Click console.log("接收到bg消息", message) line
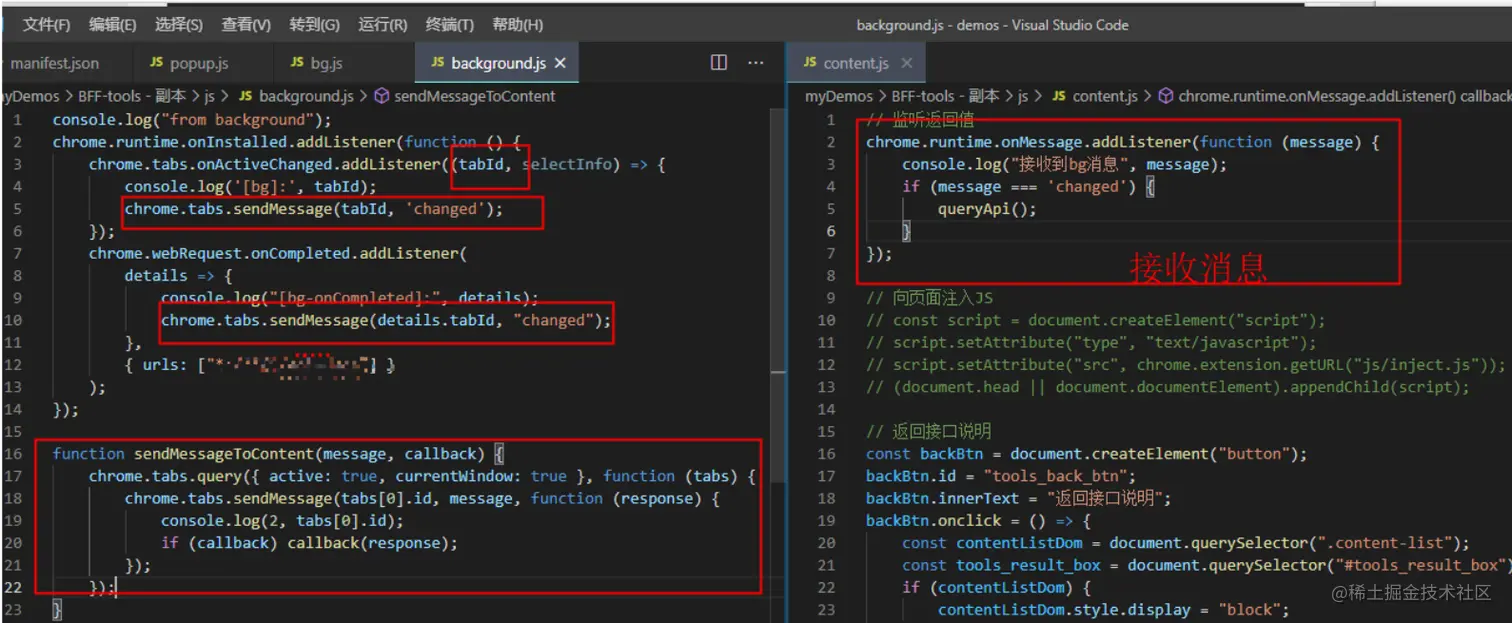The image size is (1512, 623). (x=1064, y=164)
